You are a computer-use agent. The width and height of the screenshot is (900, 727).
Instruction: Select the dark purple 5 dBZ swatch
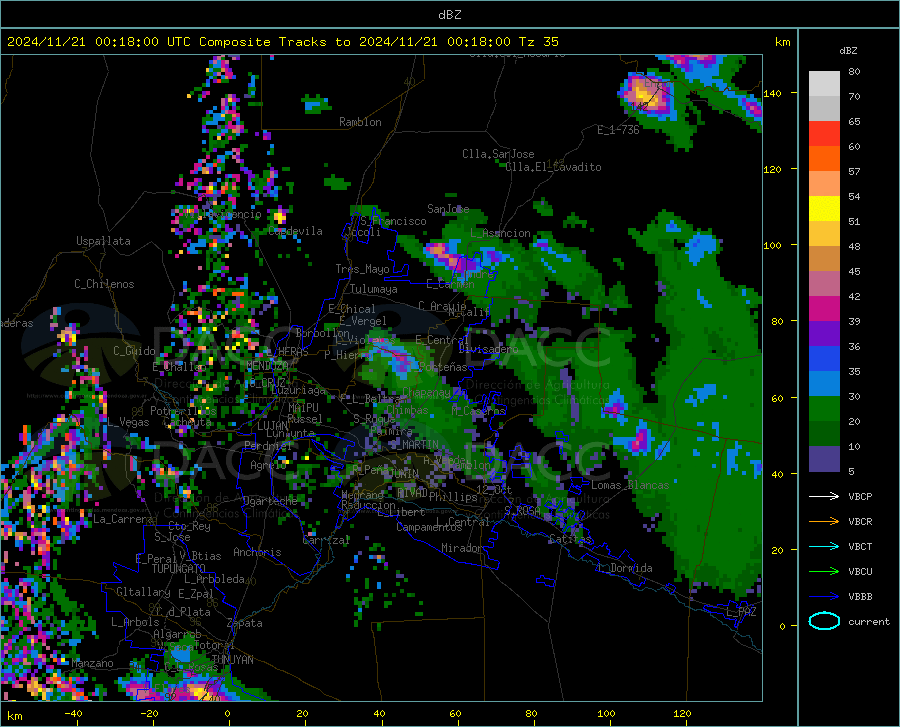824,459
